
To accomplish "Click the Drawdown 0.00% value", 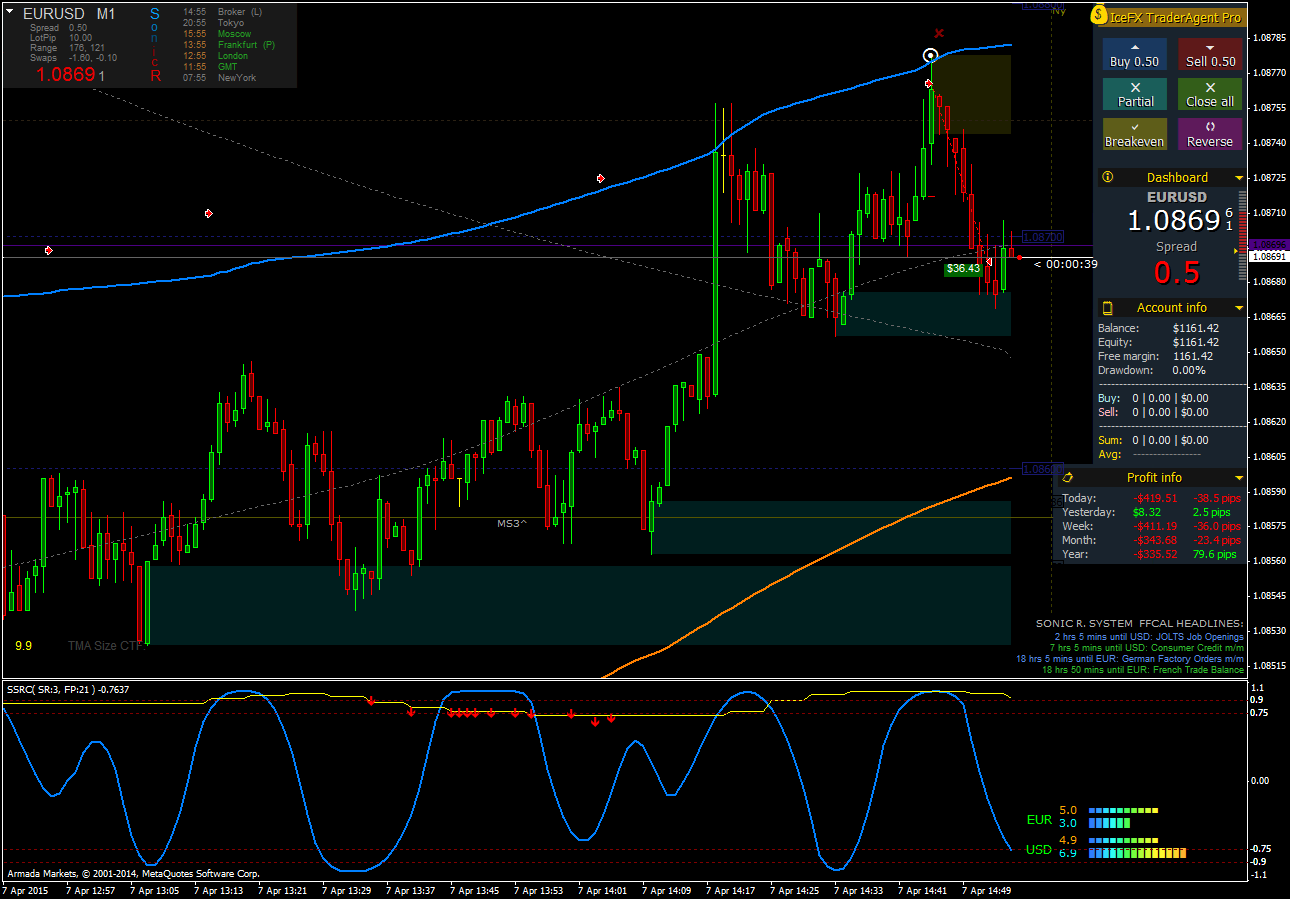I will (x=1190, y=370).
